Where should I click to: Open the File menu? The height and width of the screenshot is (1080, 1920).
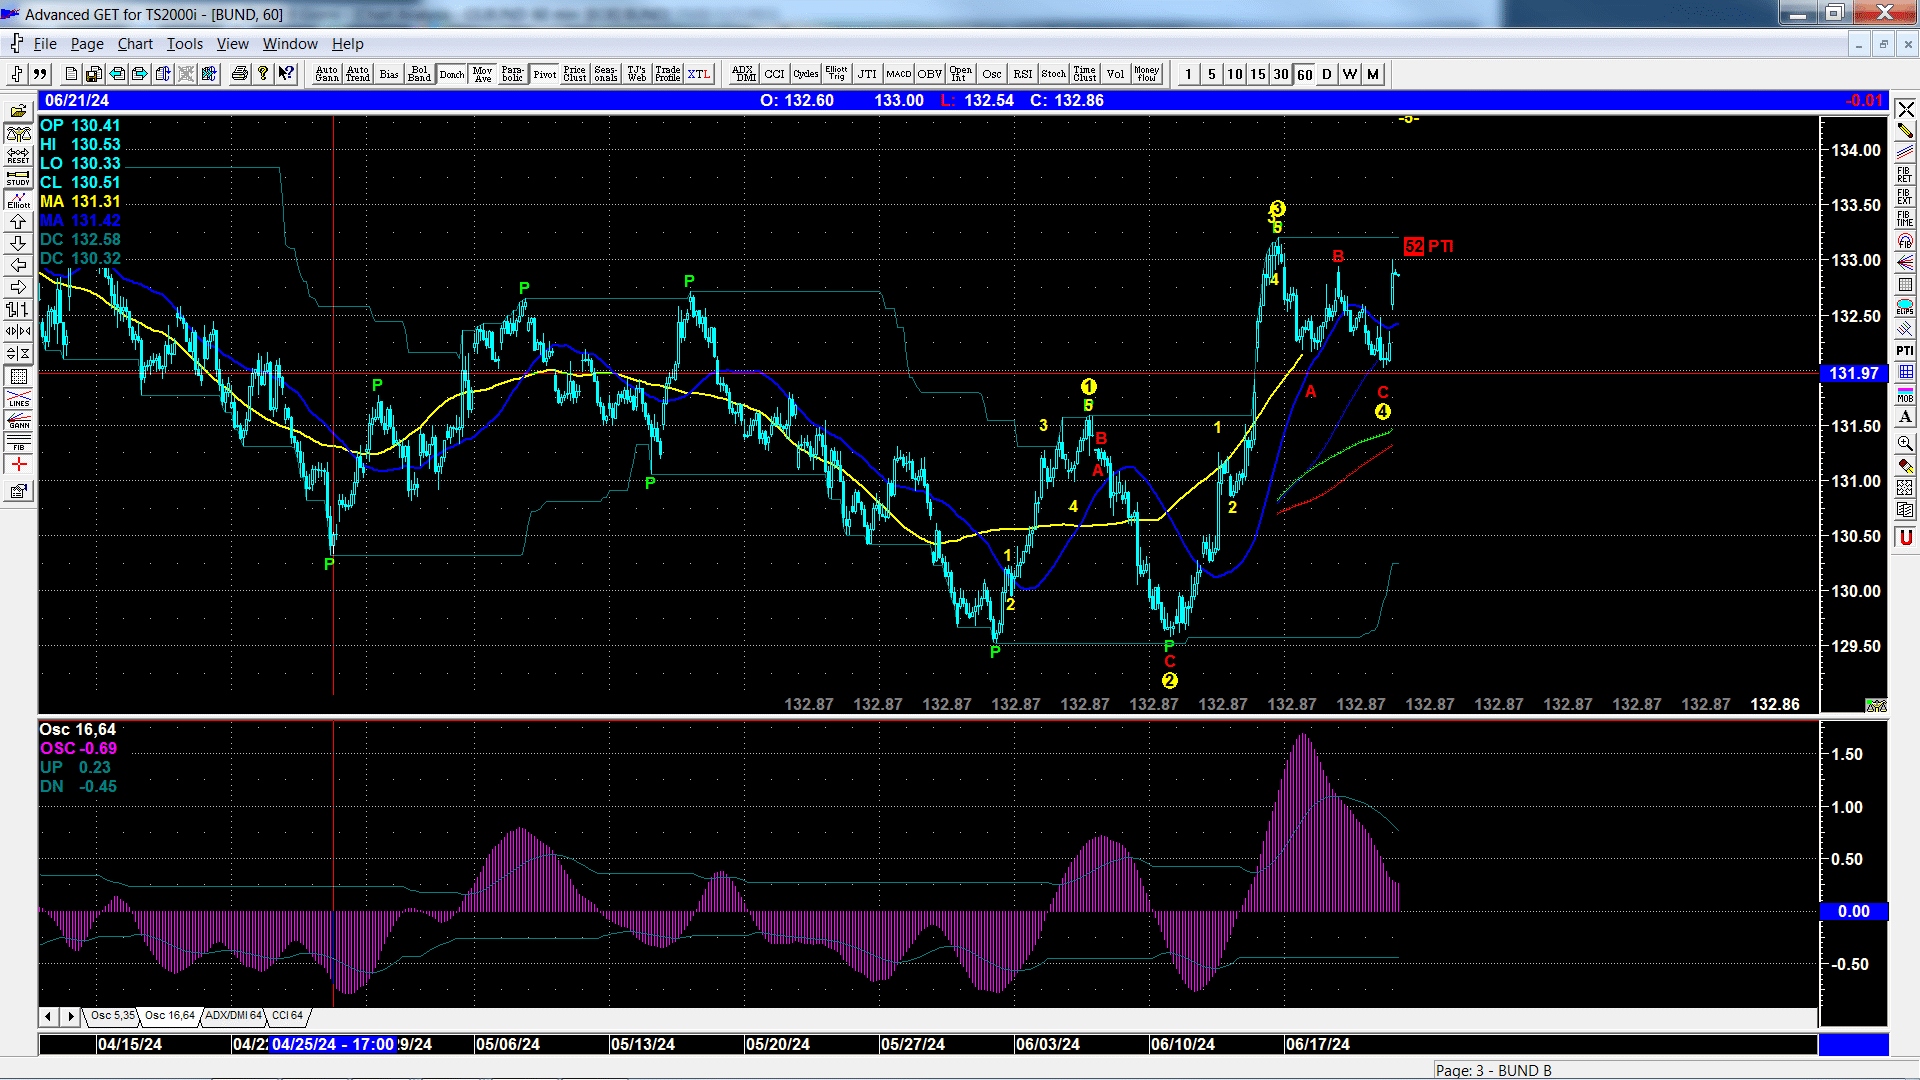45,44
